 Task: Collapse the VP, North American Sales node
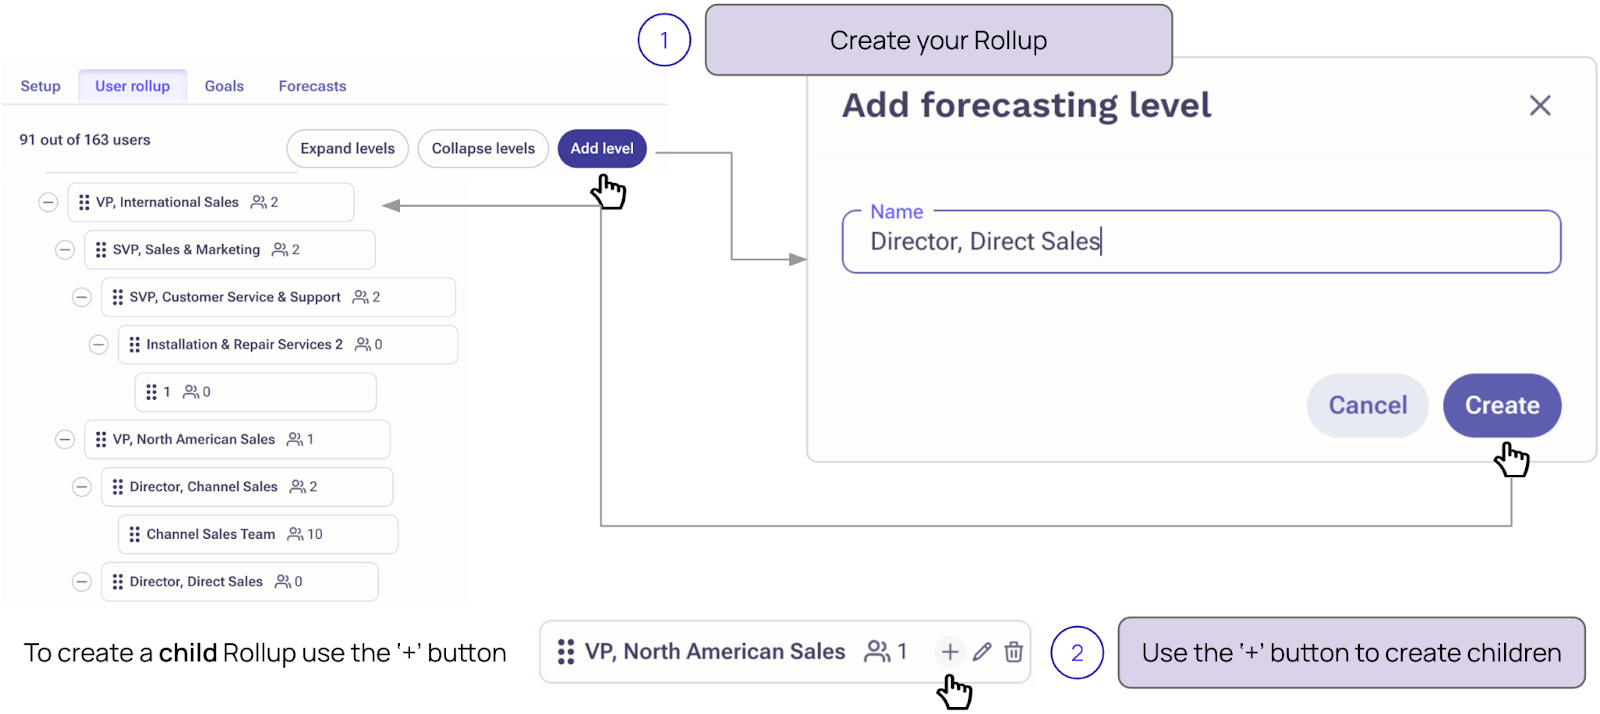65,439
